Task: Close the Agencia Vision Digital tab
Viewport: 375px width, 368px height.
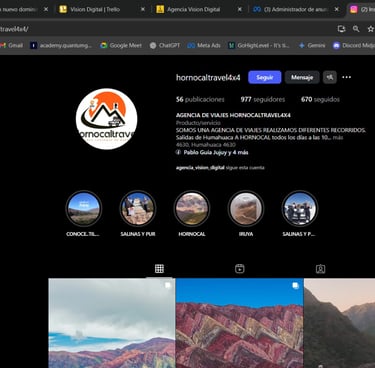Action: (x=239, y=9)
